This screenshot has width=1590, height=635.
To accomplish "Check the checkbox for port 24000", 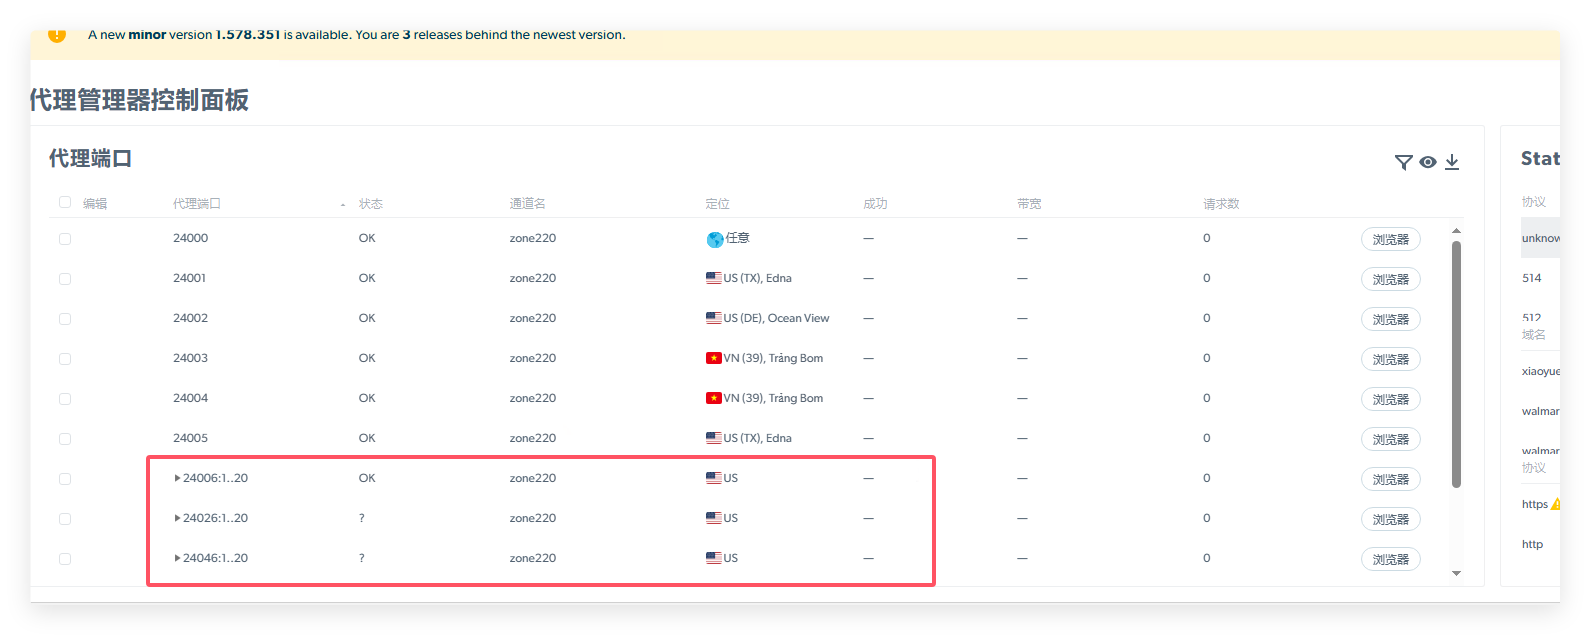I will click(65, 239).
